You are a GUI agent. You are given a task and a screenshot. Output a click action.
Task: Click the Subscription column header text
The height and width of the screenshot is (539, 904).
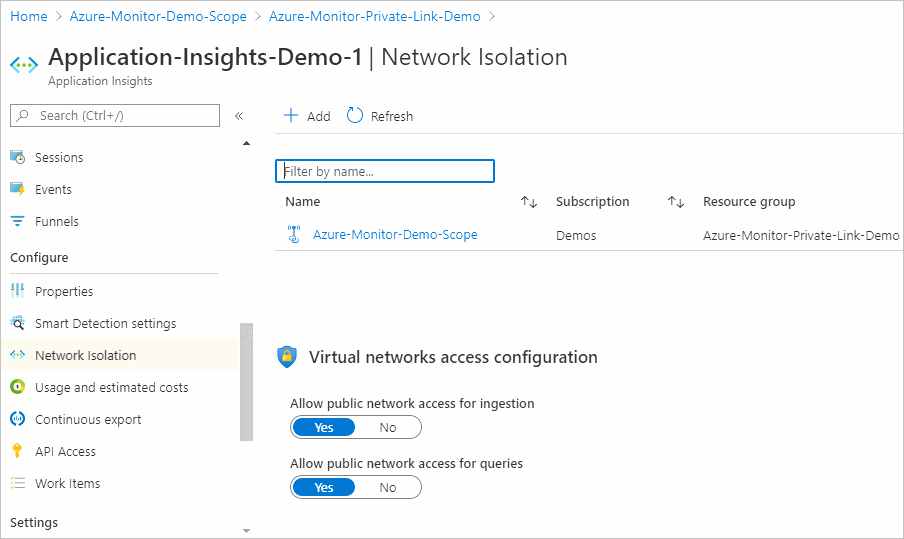pos(592,202)
